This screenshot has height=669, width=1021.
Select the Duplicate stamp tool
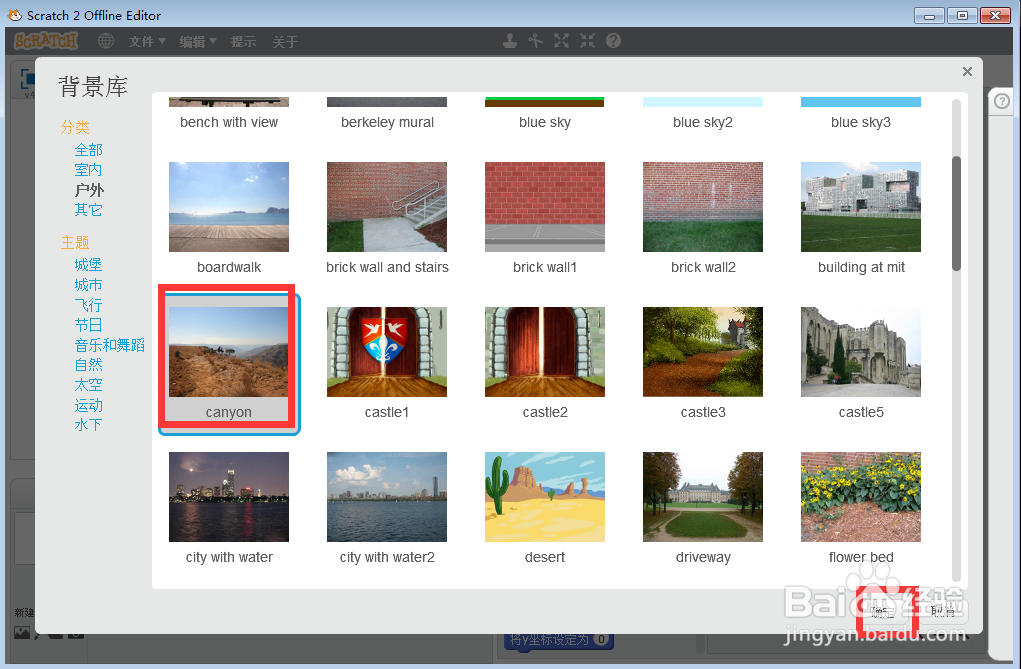[x=510, y=41]
